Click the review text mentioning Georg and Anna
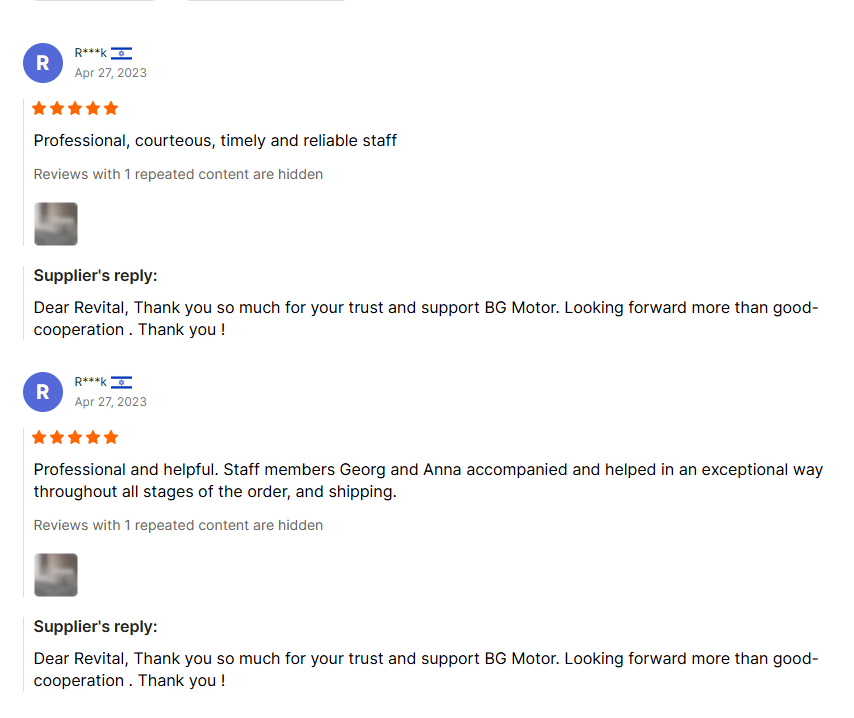 (428, 480)
